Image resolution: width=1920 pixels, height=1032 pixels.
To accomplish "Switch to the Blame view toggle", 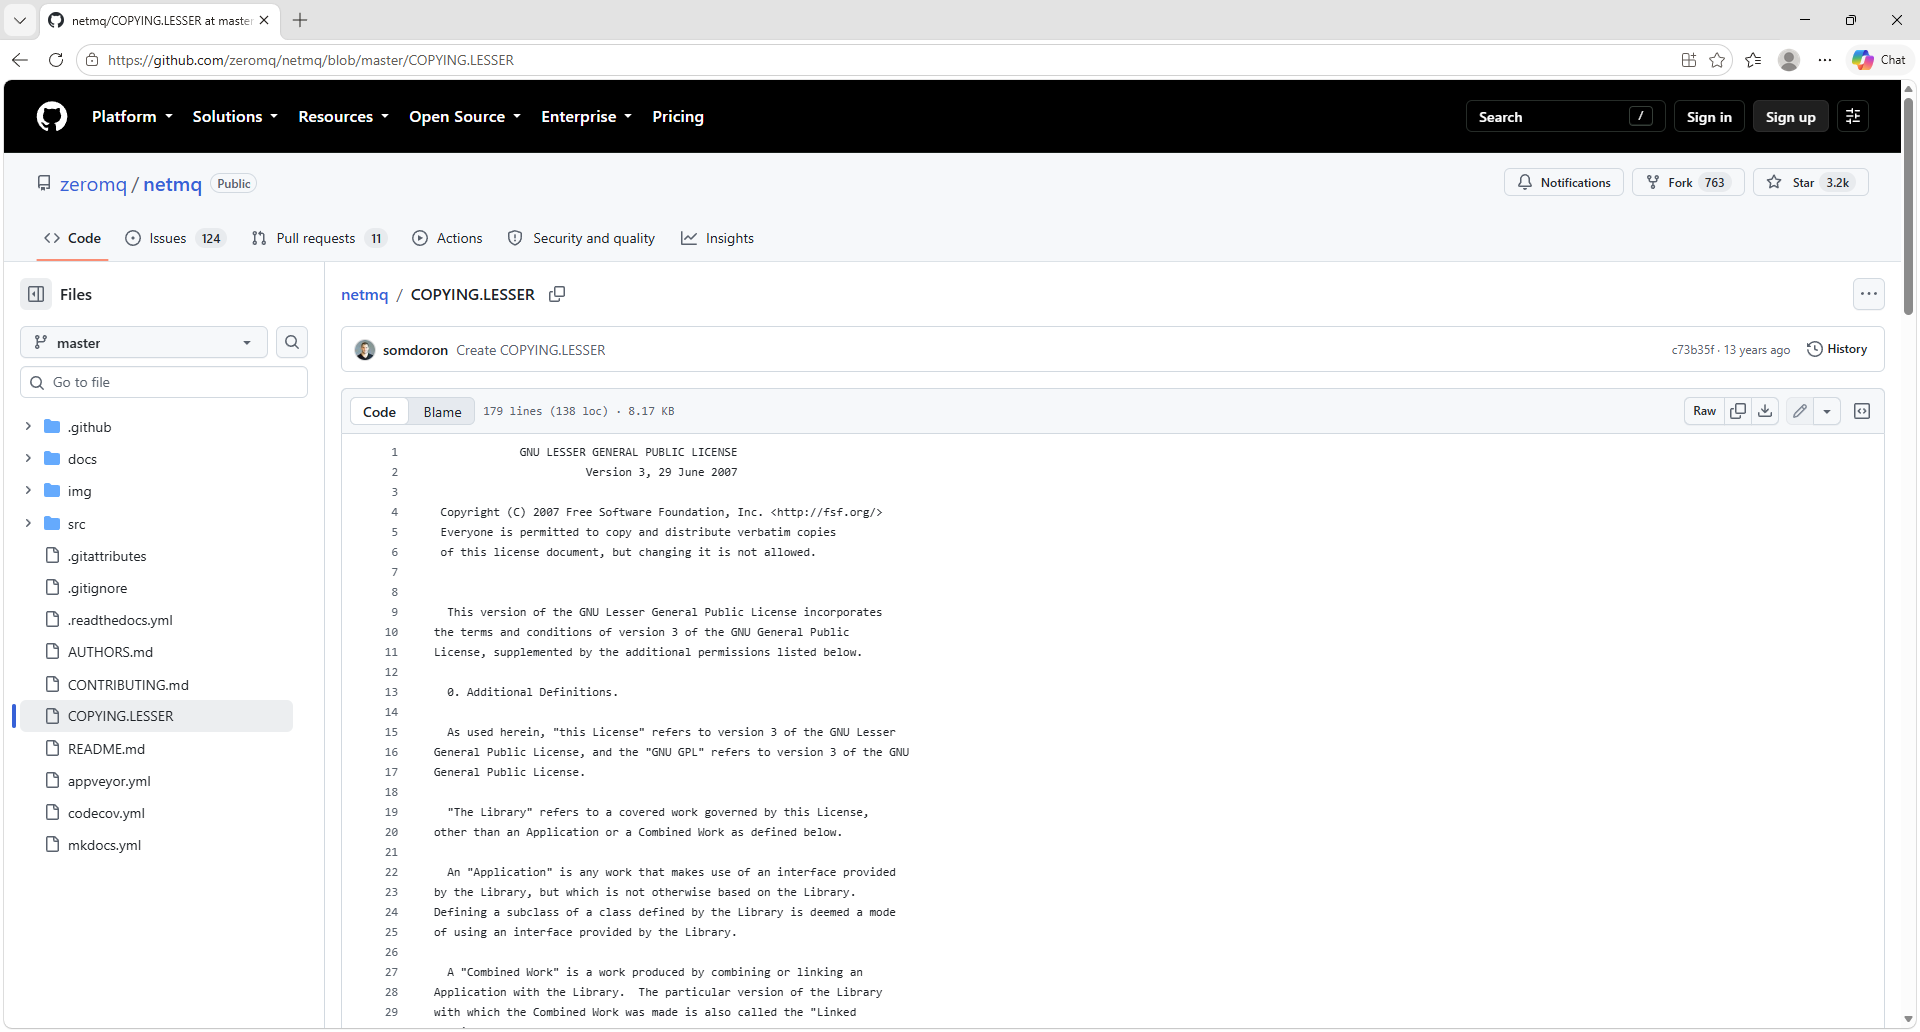I will coord(442,412).
